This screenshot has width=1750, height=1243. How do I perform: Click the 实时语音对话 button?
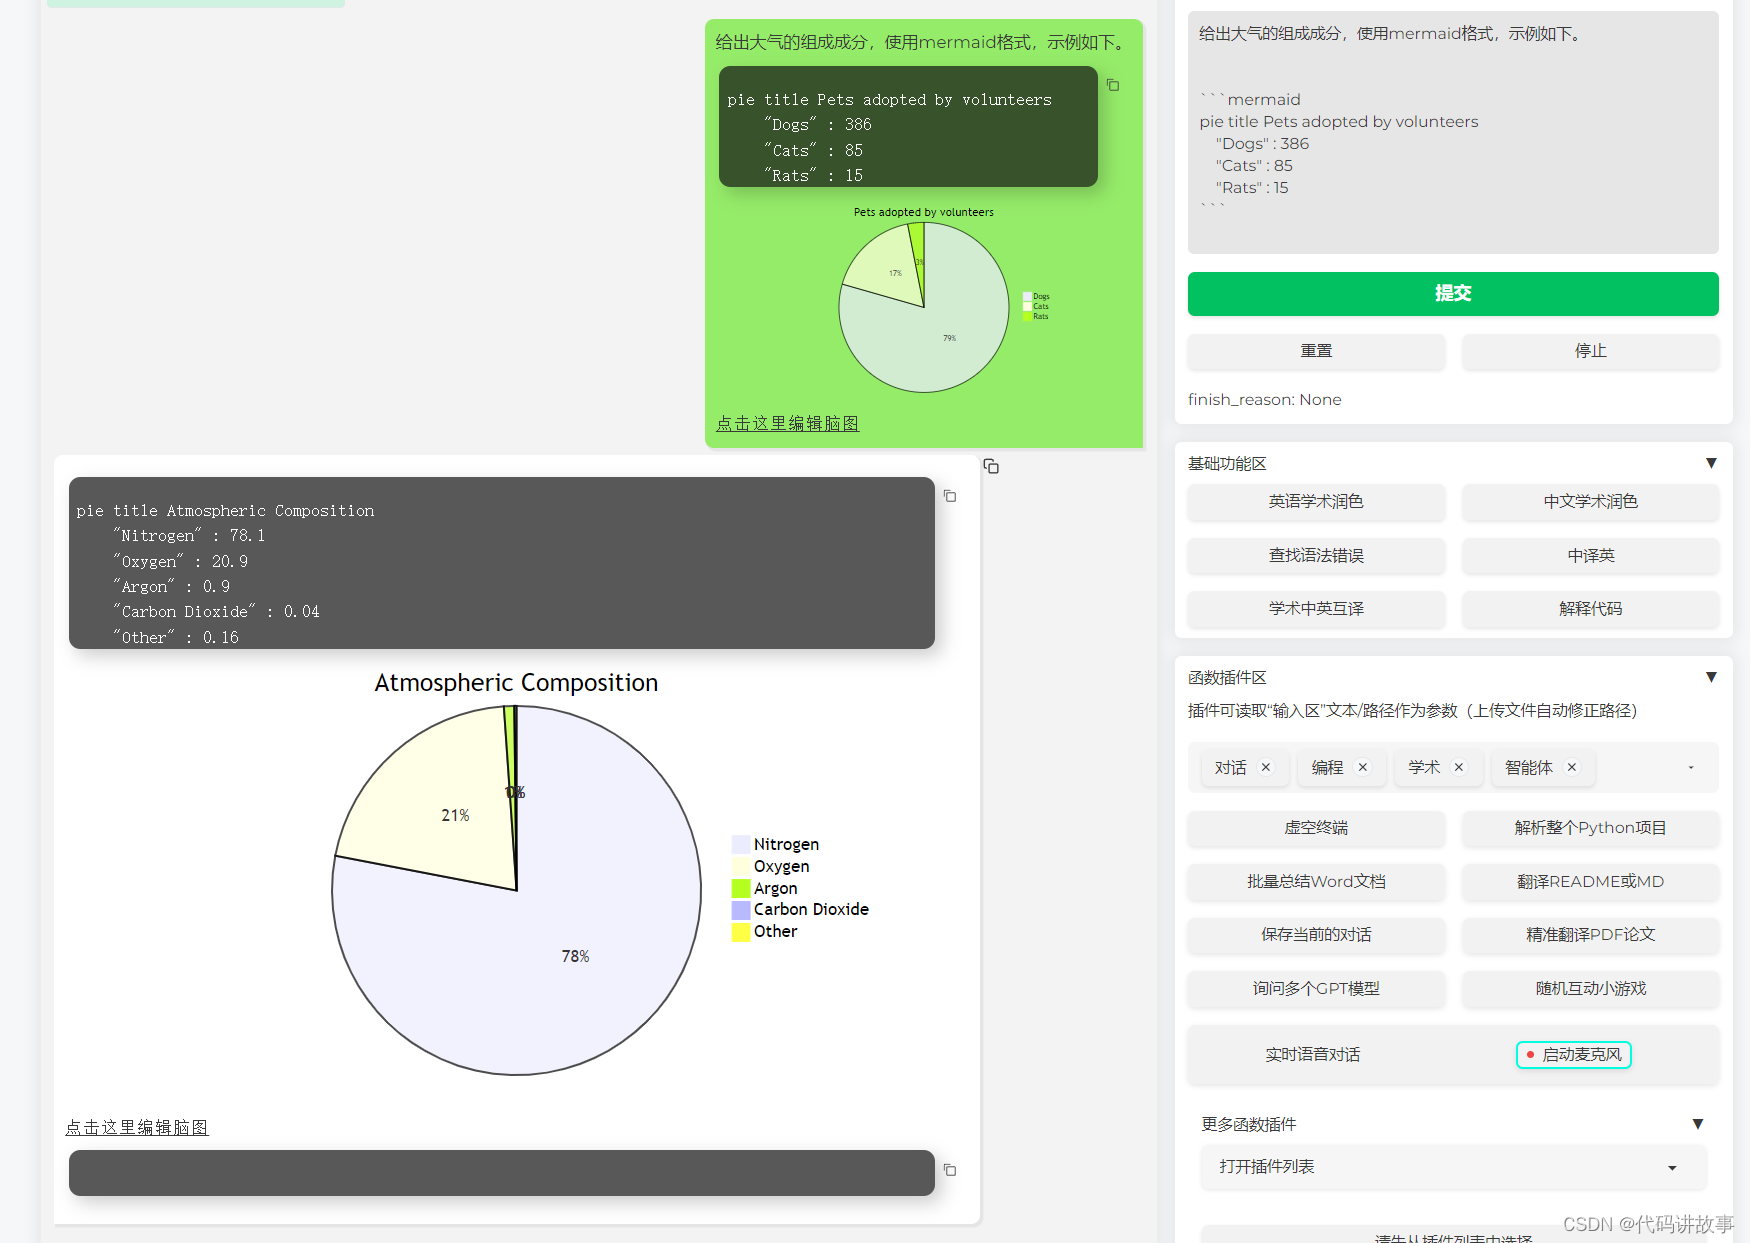click(x=1312, y=1055)
